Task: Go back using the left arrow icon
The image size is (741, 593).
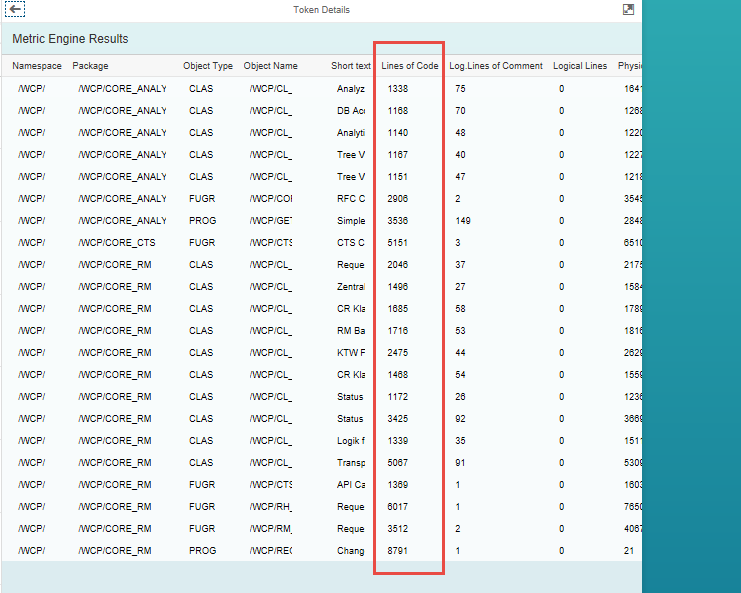Action: point(15,9)
